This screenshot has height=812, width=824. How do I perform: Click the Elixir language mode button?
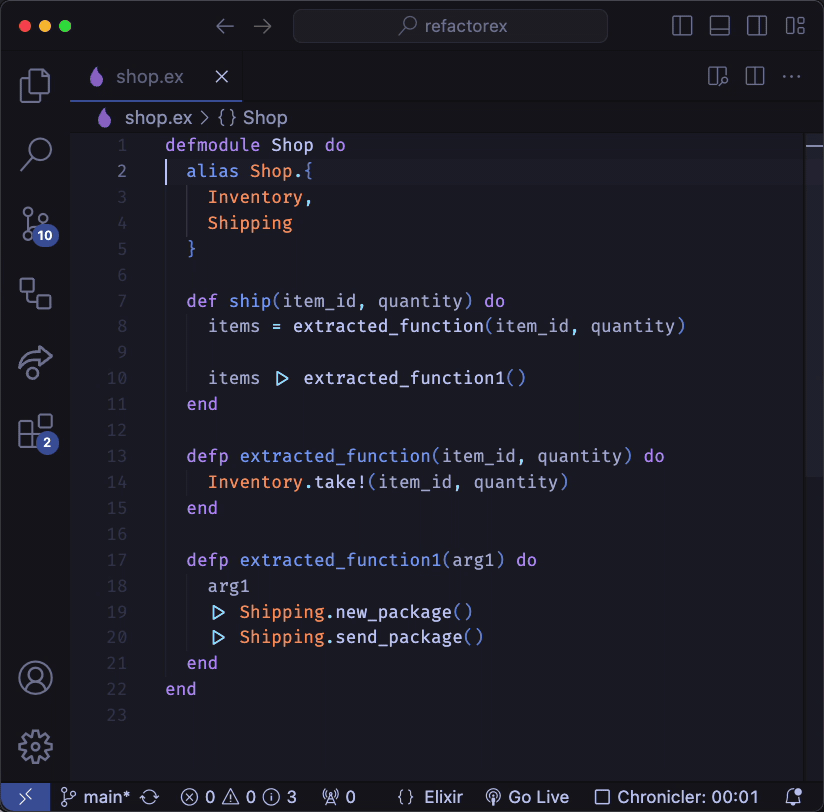coord(430,797)
